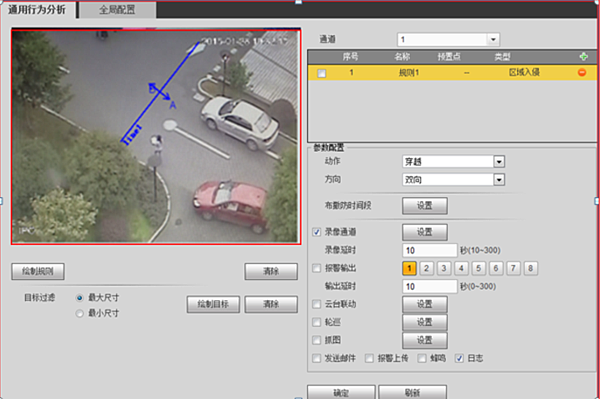Switch to the 全局配置 tab
The image size is (600, 399).
(x=117, y=10)
